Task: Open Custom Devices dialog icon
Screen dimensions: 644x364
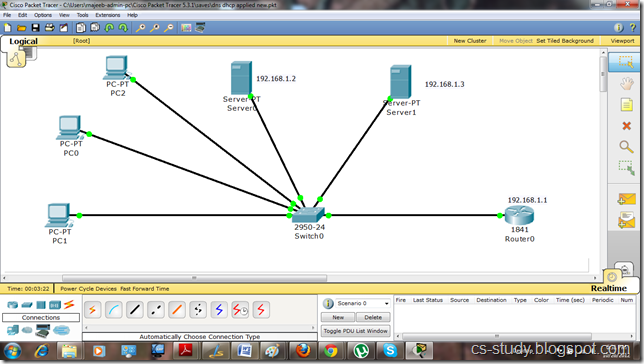Action: click(200, 28)
